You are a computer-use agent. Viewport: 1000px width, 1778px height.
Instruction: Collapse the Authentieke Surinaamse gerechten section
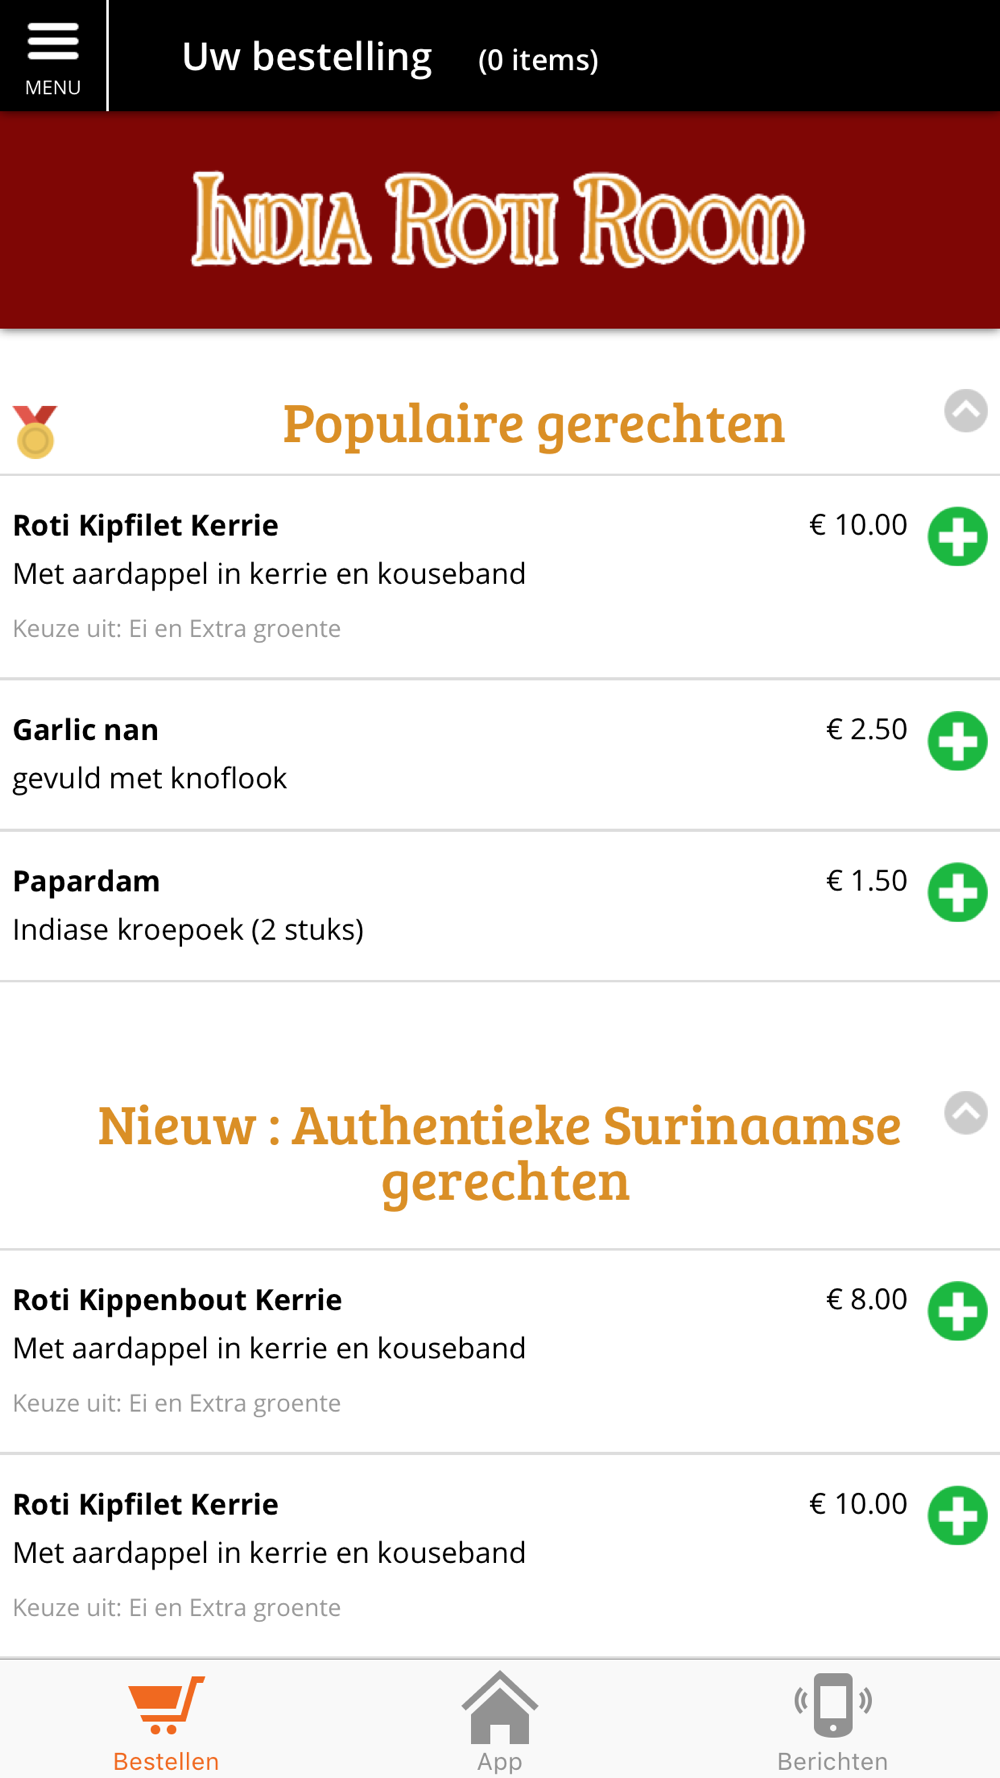966,1113
